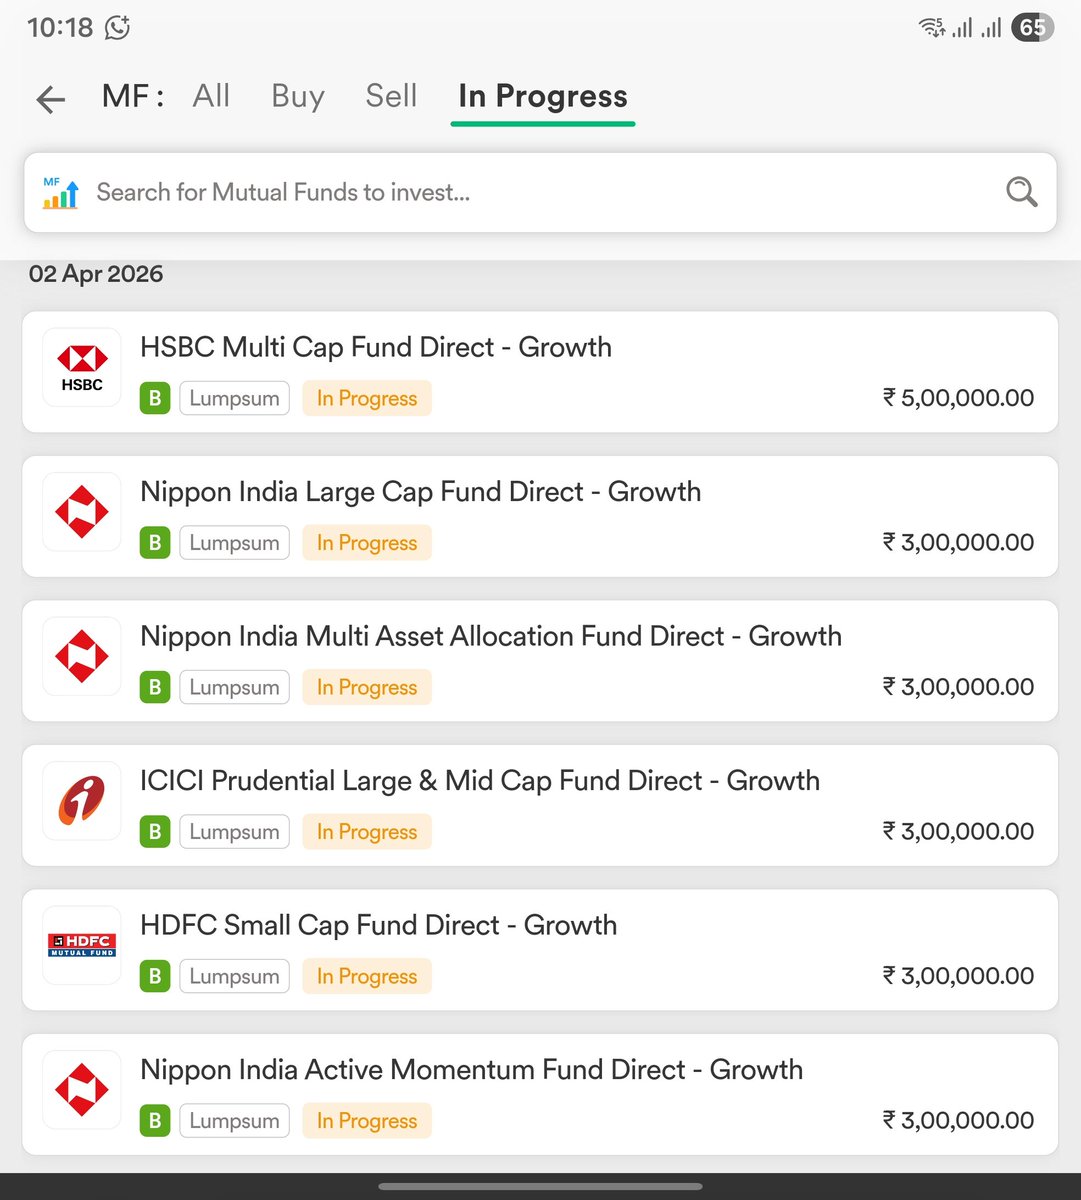
Task: Open Nippon India Active Momentum Fund Direct - Growth
Action: pyautogui.click(x=540, y=1095)
